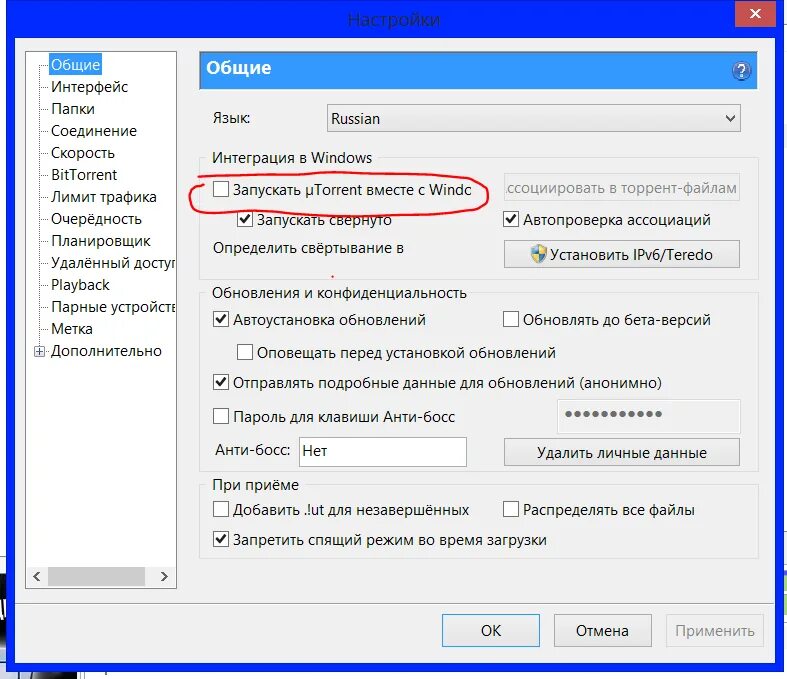Click the Установить IPv6/Teredo button

coord(621,254)
